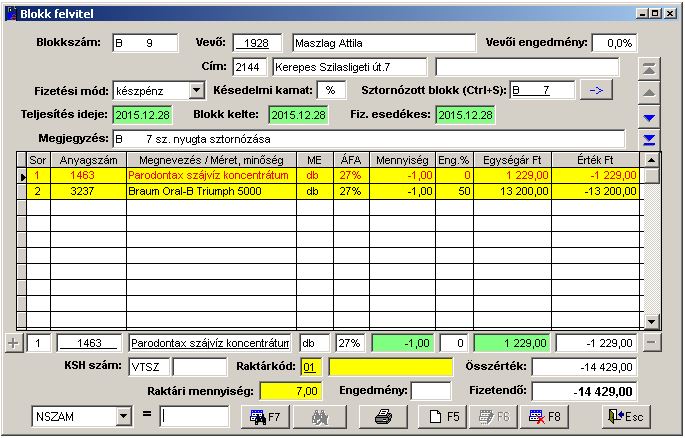
Task: Click the search value field after equals
Action: [194, 417]
